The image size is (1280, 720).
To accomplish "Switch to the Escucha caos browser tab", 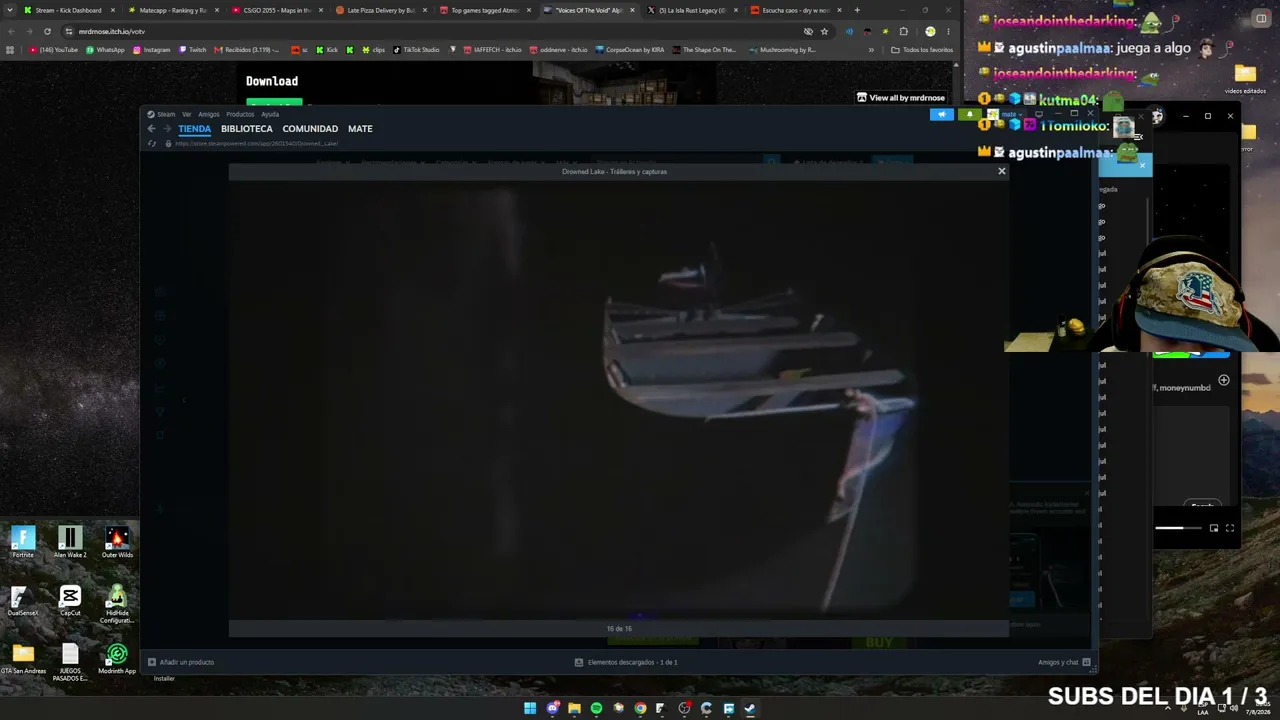I will click(796, 10).
